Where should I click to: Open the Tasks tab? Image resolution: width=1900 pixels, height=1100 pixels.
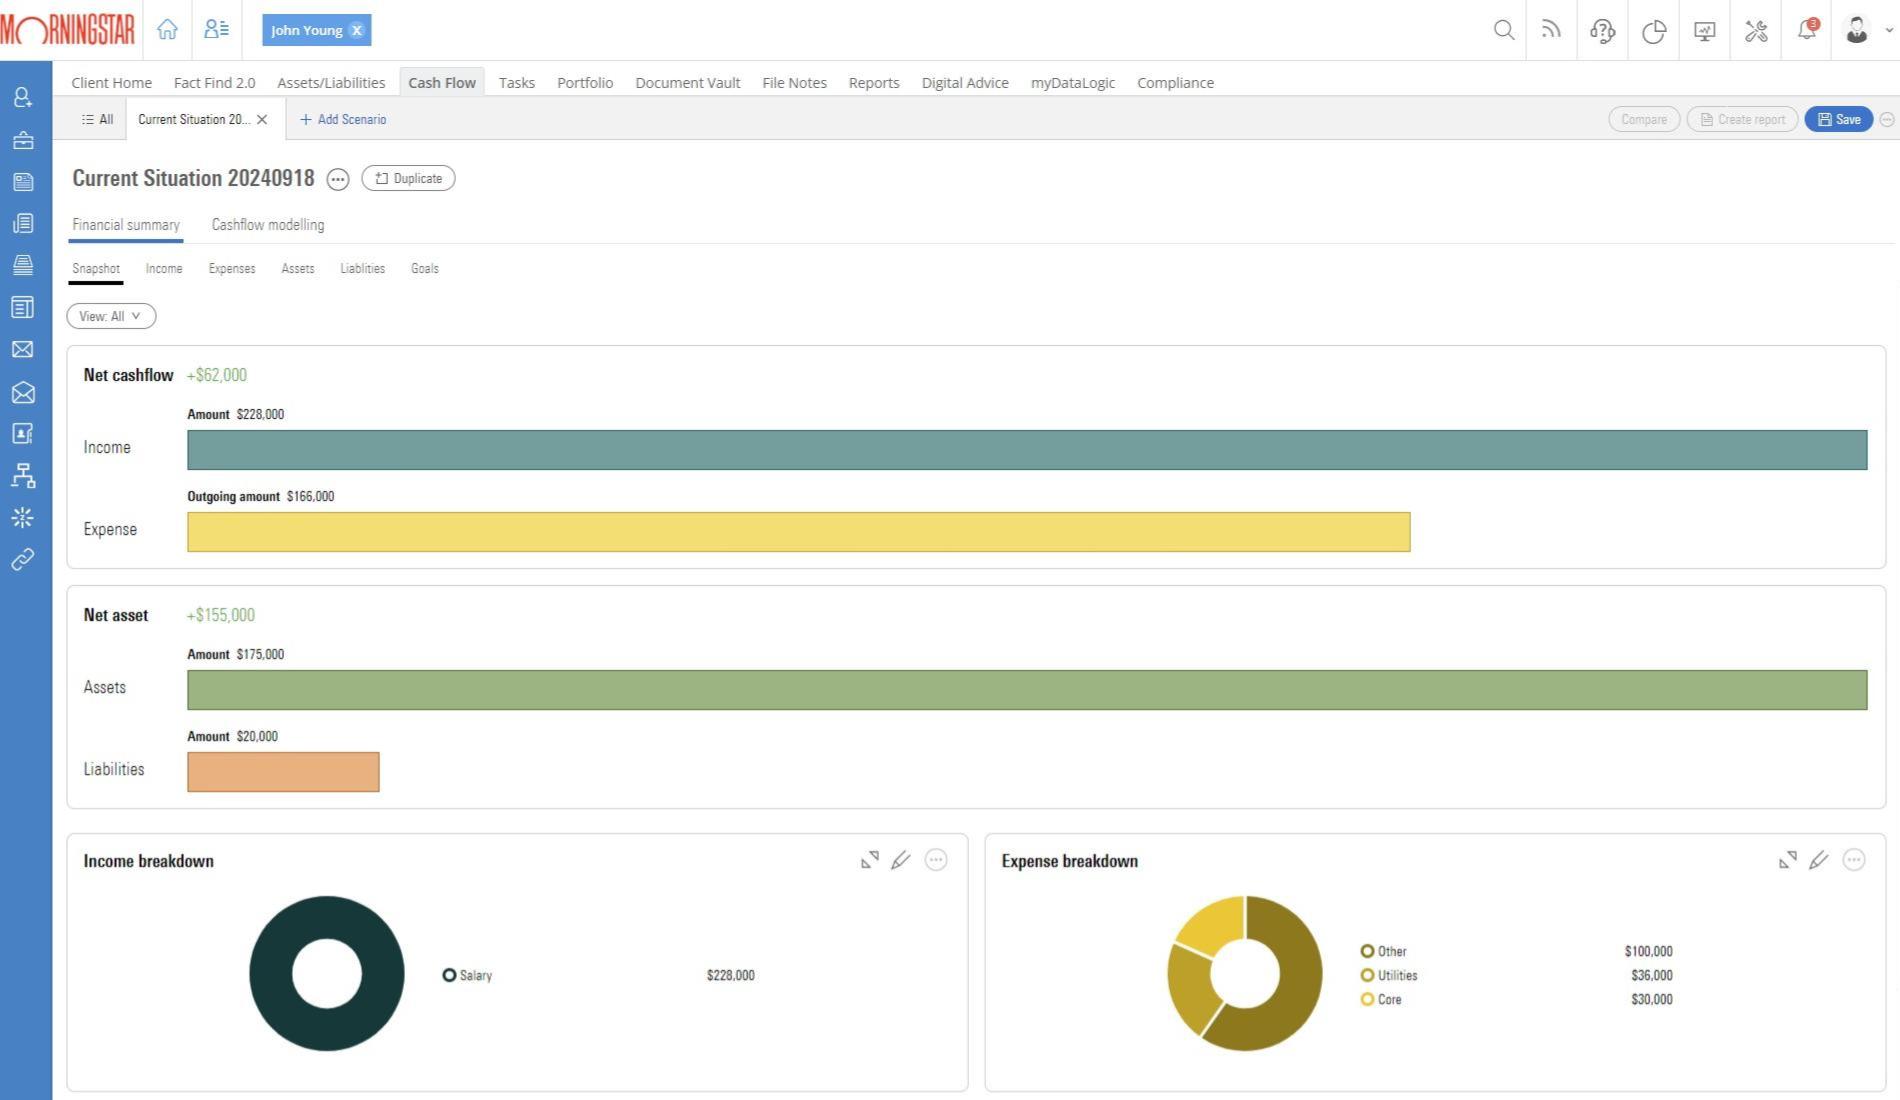click(x=516, y=83)
